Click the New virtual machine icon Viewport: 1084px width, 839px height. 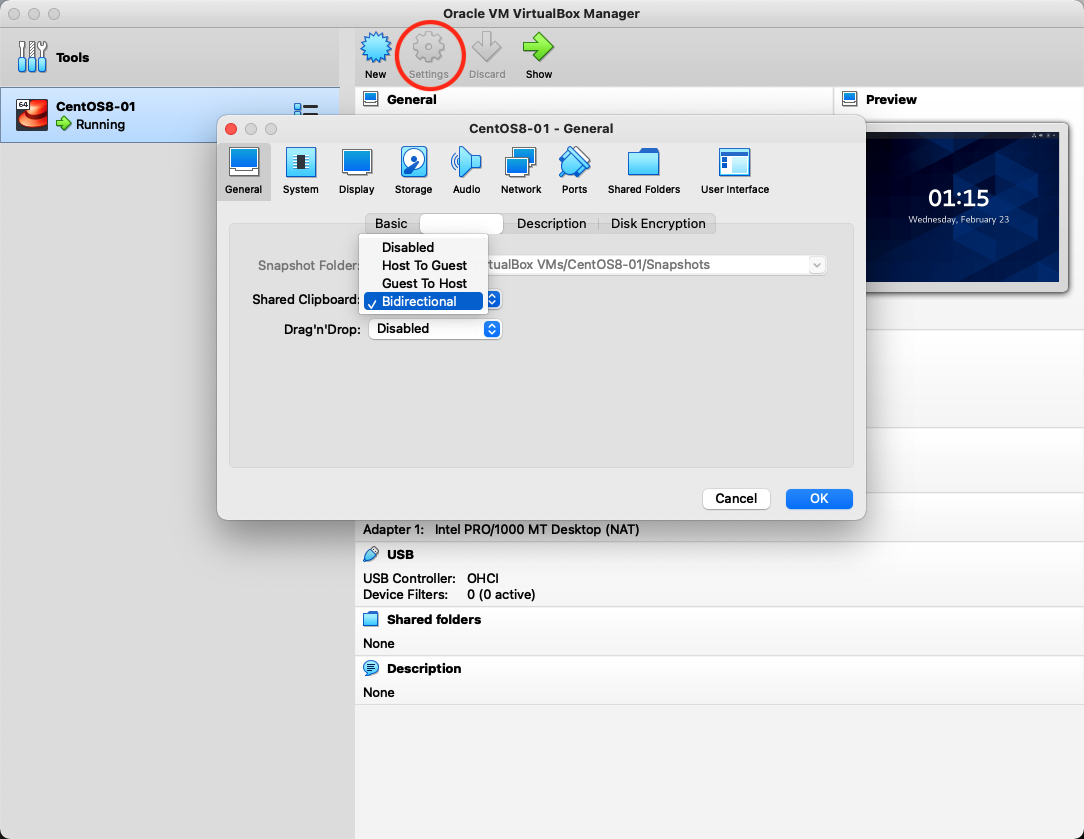375,48
